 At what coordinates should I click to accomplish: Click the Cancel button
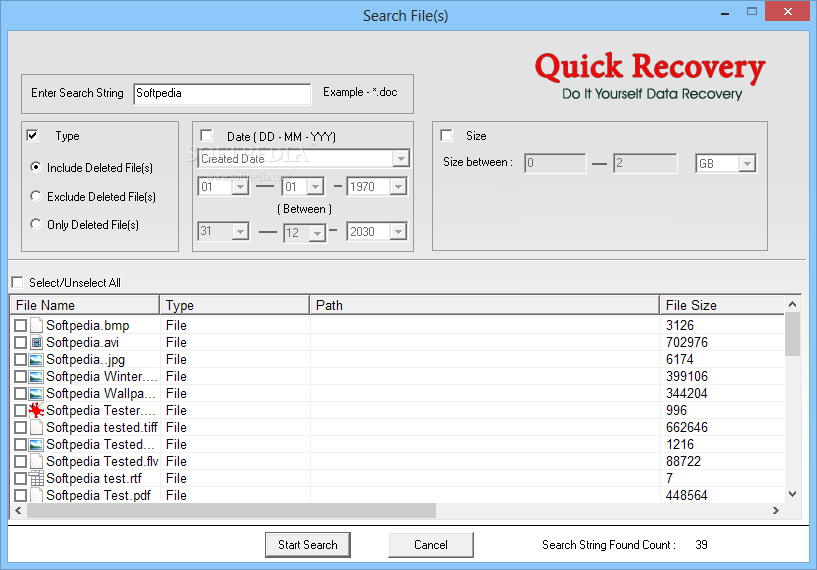tap(431, 544)
